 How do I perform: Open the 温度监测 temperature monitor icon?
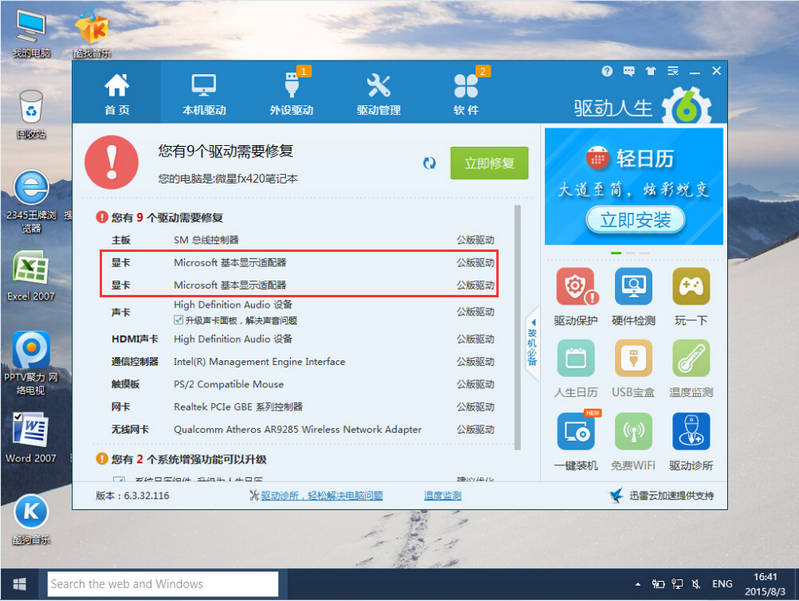(x=691, y=369)
